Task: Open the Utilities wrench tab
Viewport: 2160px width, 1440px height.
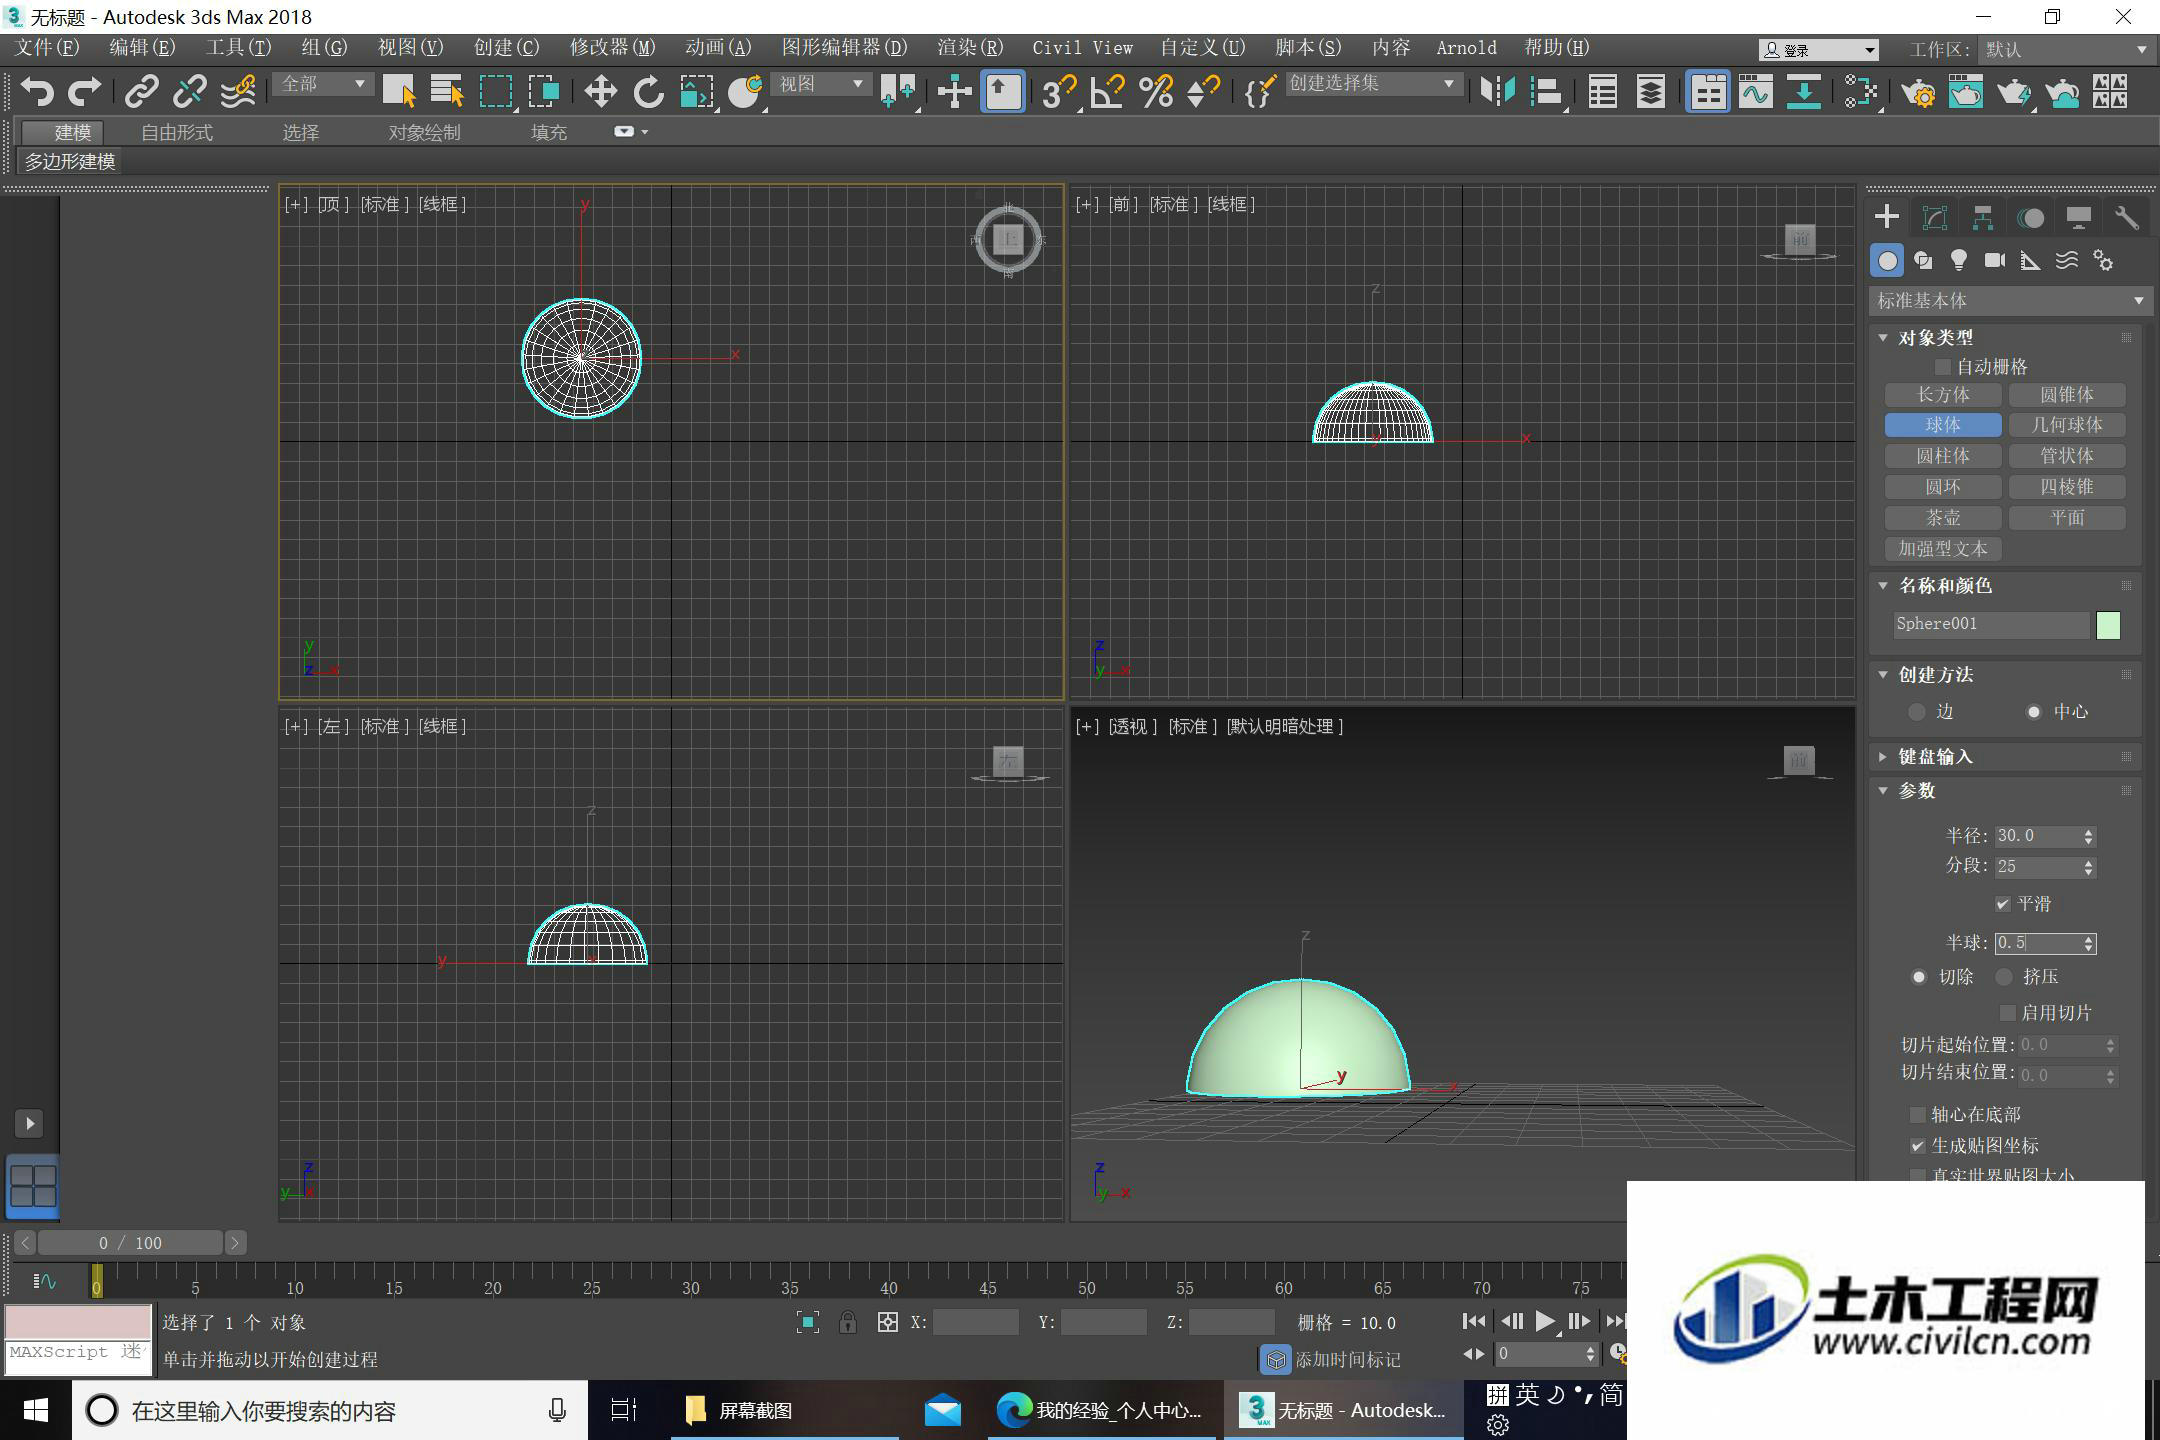Action: 2127,217
